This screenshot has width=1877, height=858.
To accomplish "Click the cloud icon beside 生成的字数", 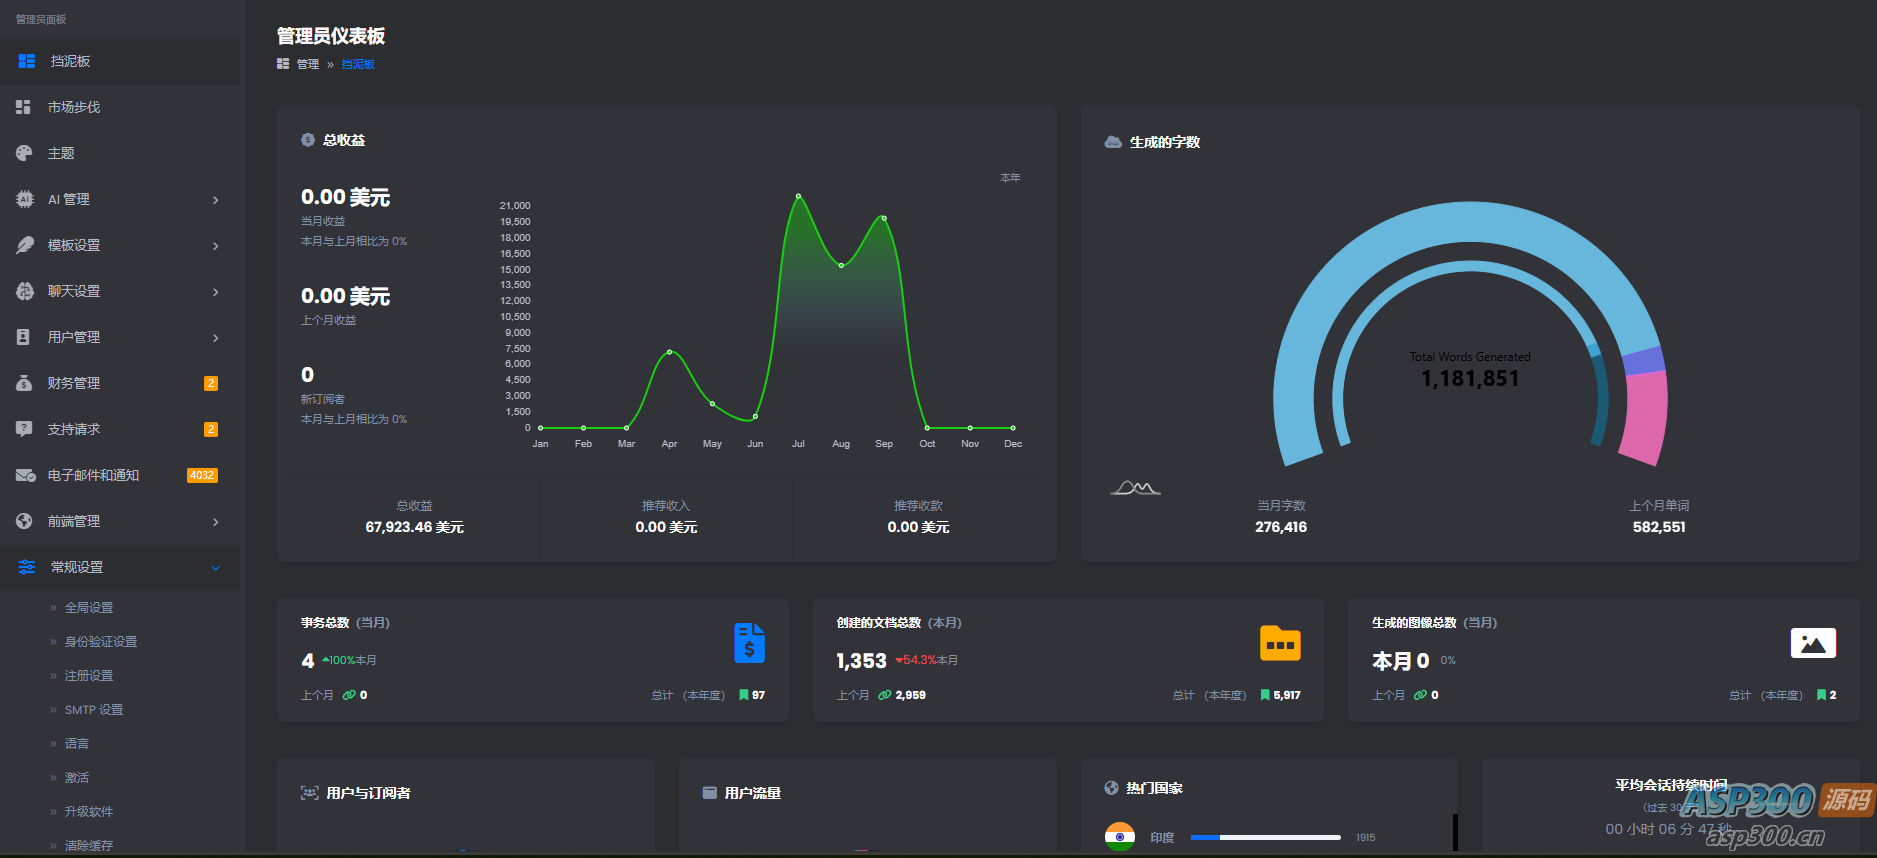I will point(1112,142).
